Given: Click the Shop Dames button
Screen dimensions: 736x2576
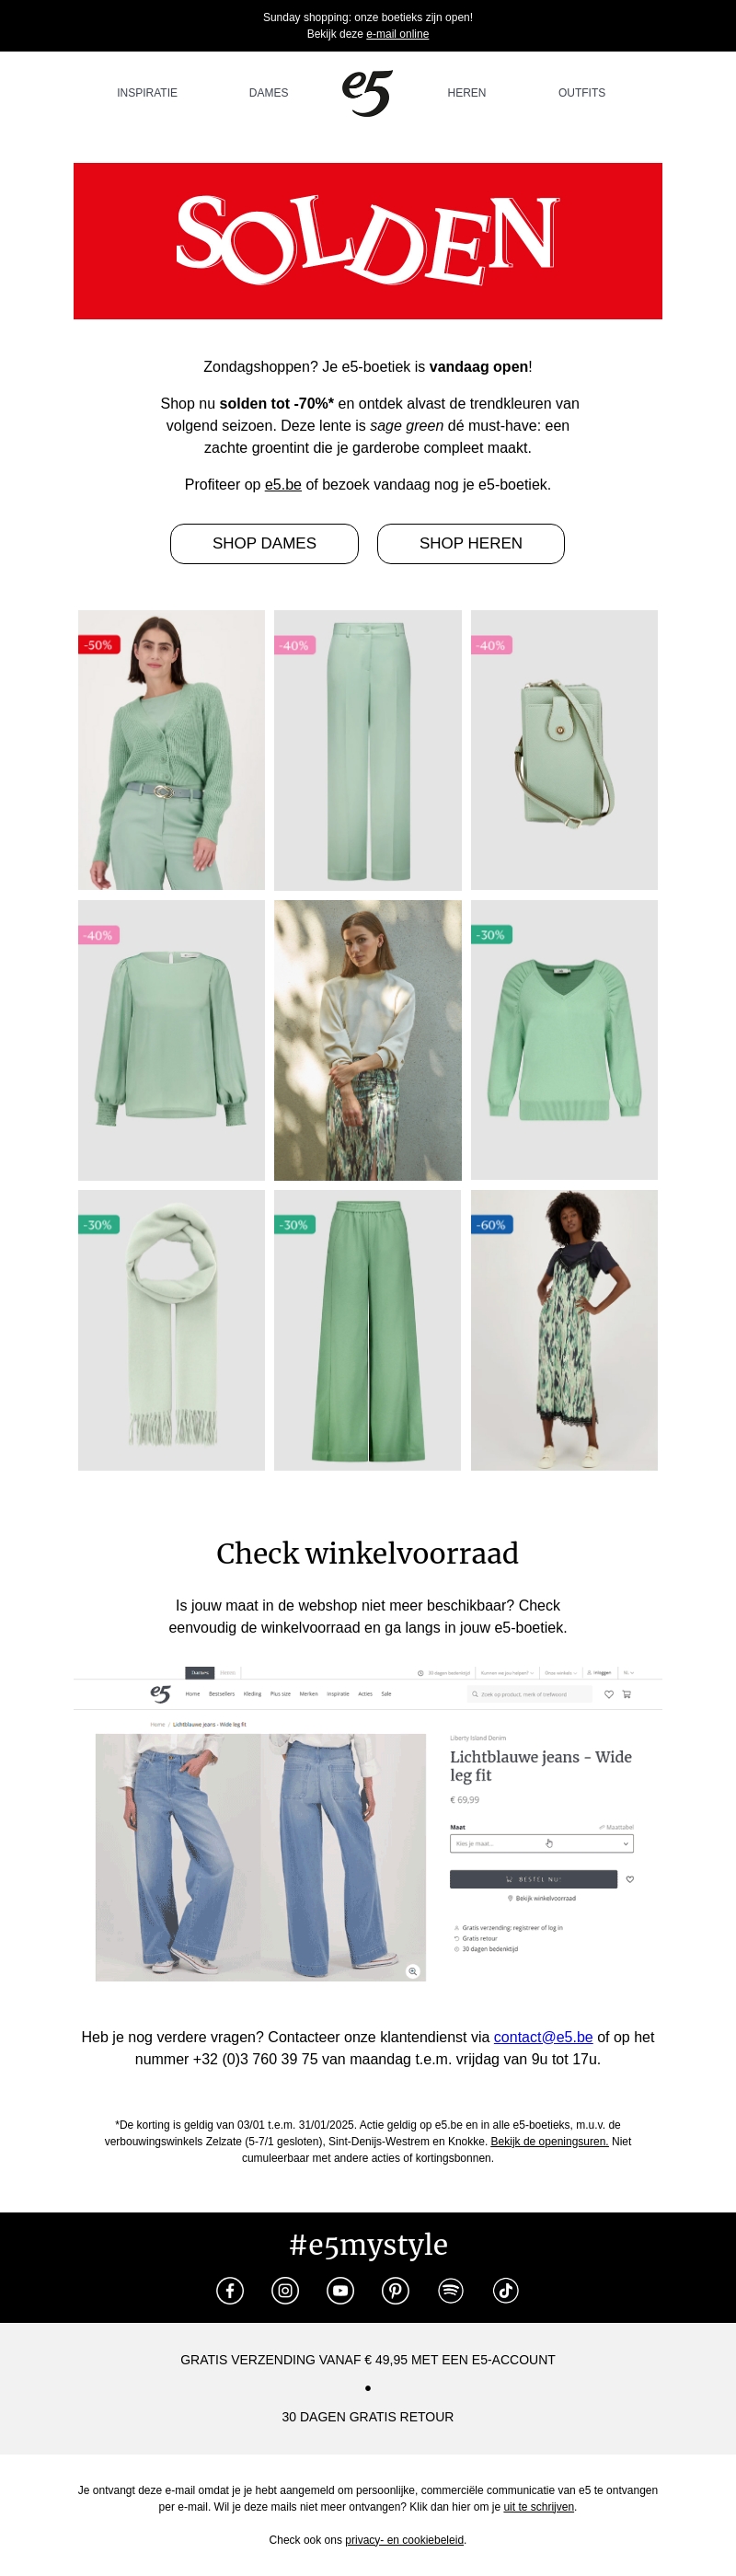Looking at the screenshot, I should (x=264, y=543).
